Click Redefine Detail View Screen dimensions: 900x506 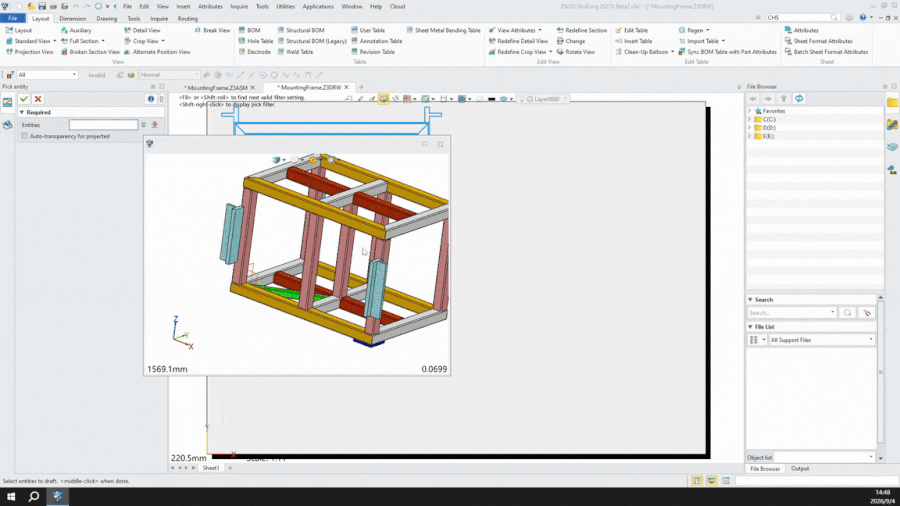[x=518, y=41]
